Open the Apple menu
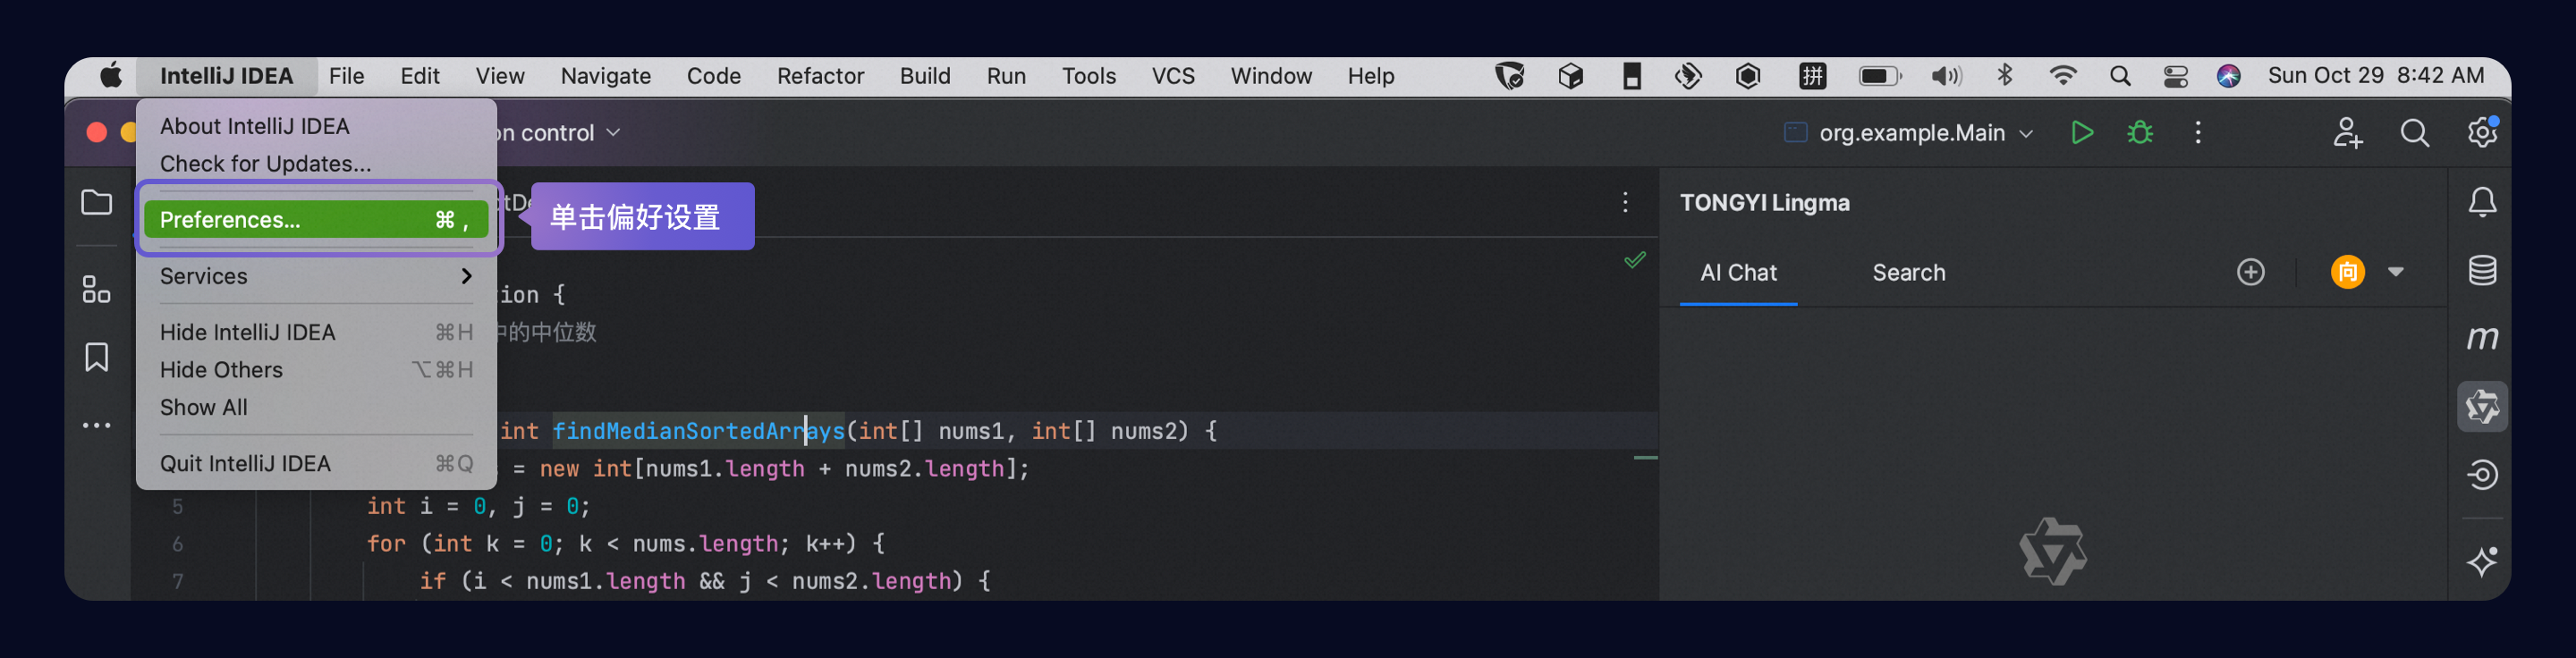 click(111, 76)
